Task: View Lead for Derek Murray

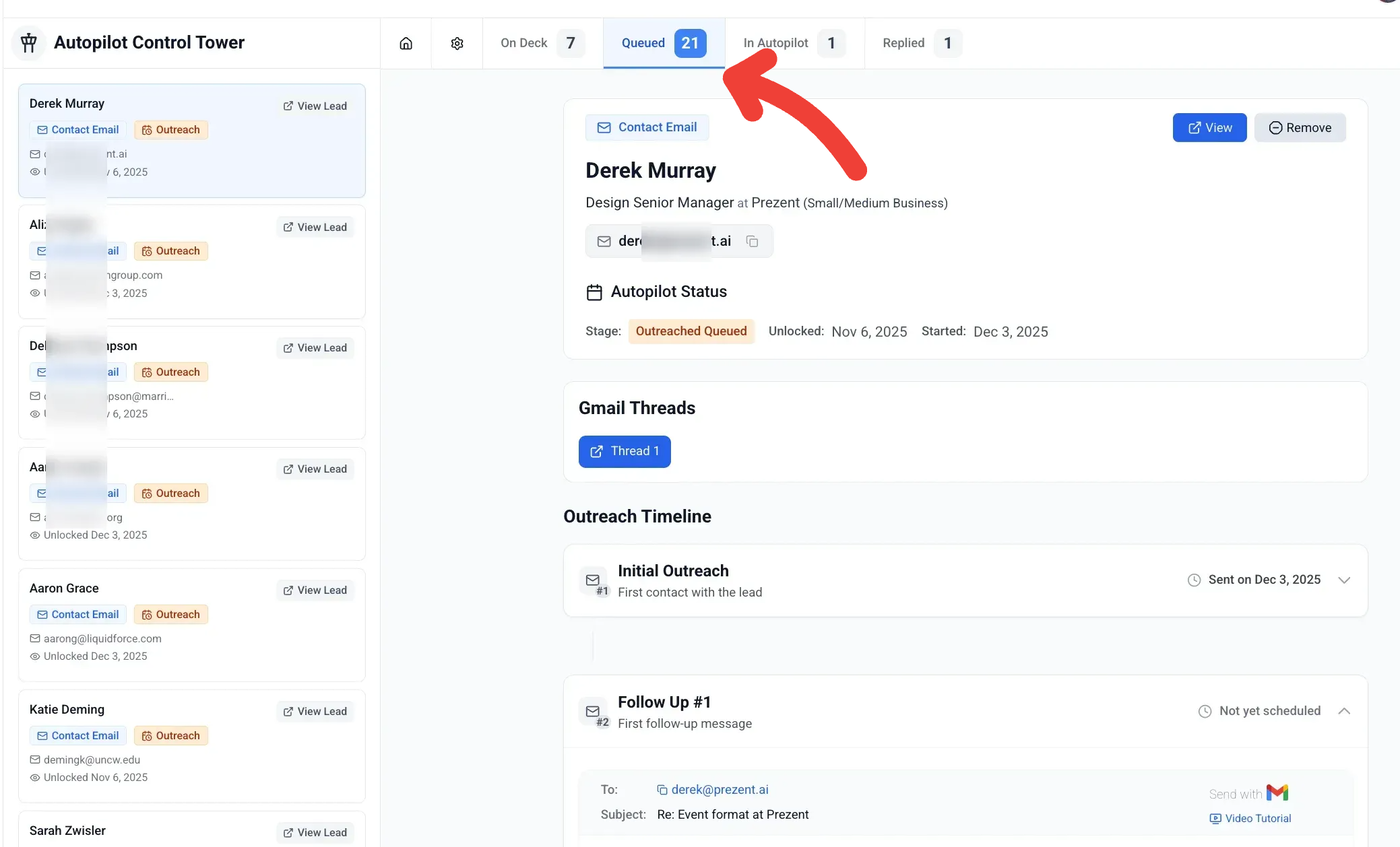Action: point(315,106)
